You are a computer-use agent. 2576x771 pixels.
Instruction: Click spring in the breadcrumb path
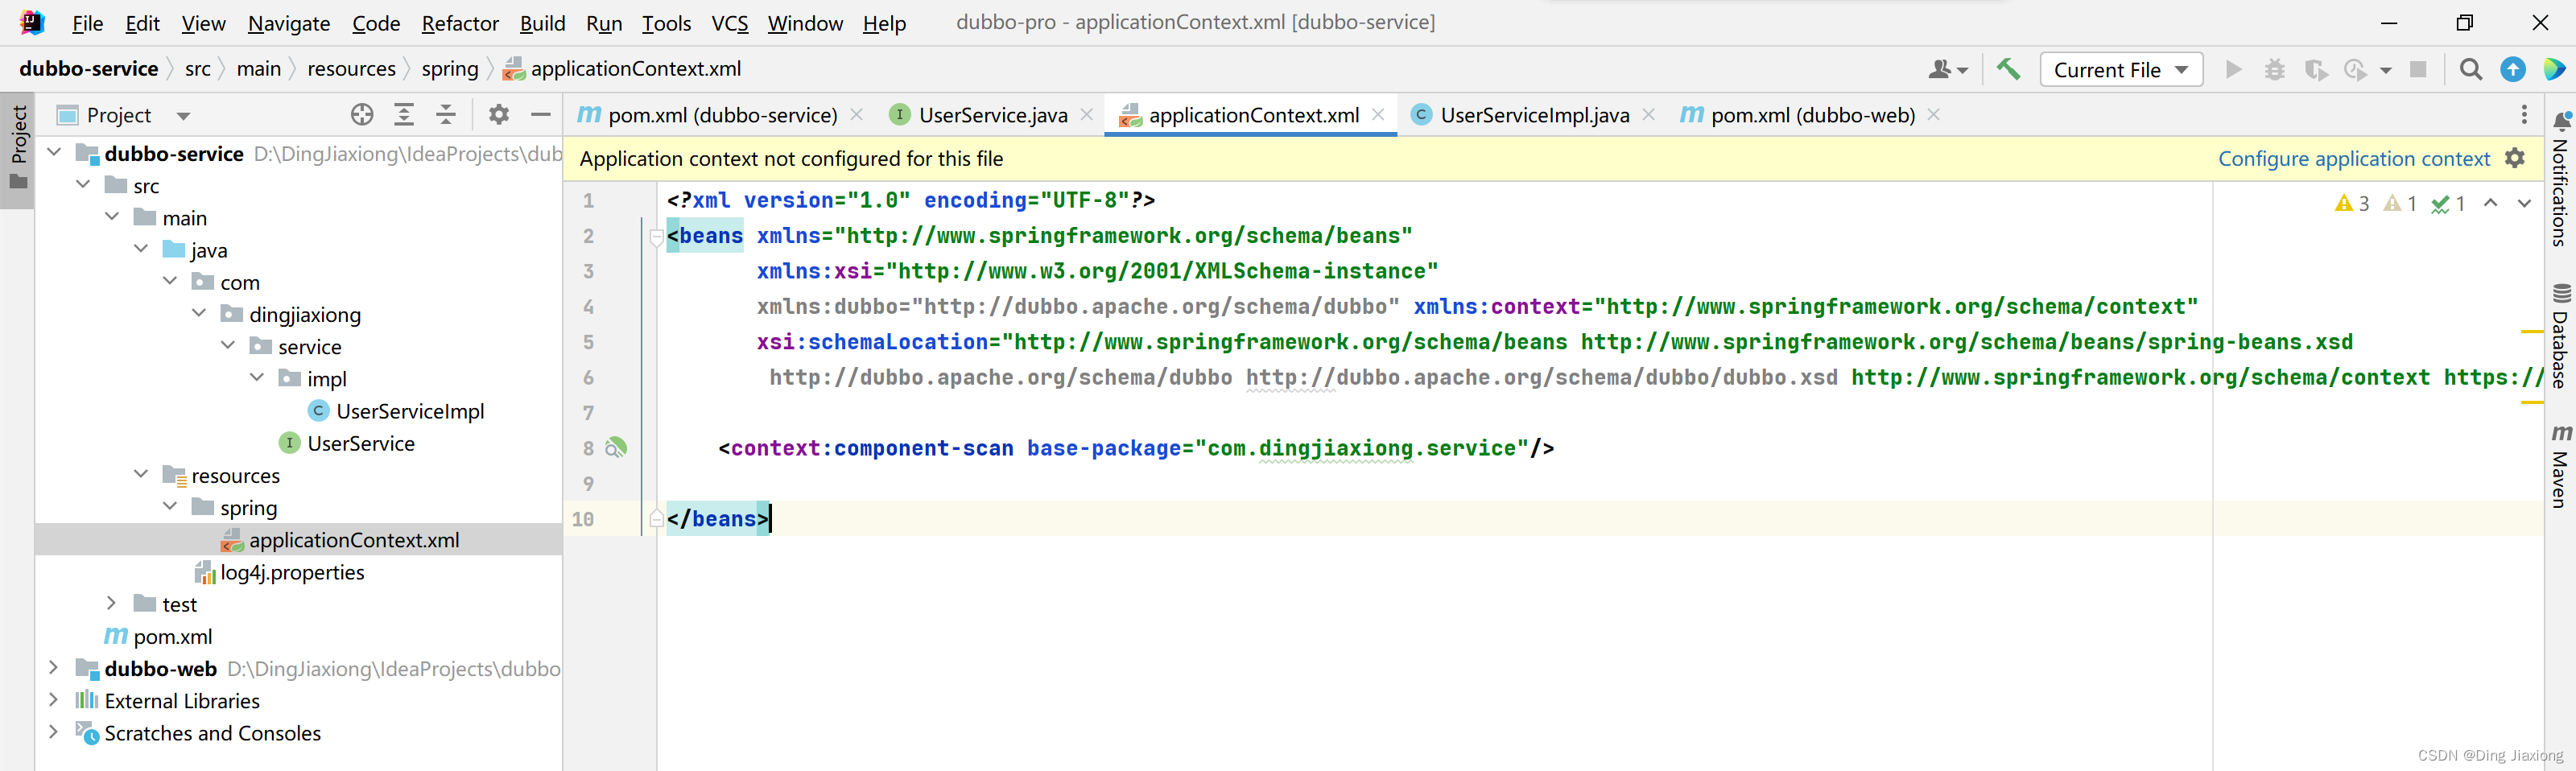tap(450, 68)
